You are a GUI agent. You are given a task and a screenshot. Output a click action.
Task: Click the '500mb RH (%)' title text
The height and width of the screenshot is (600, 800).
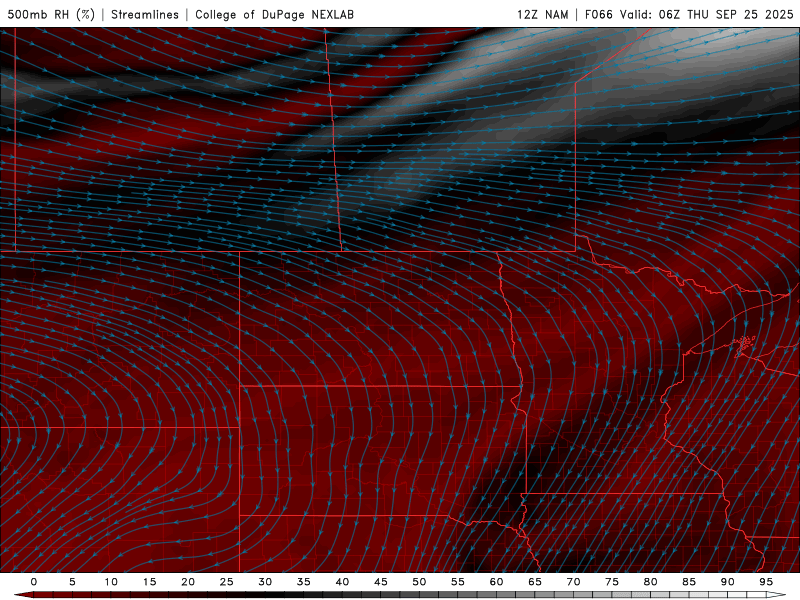(51, 14)
